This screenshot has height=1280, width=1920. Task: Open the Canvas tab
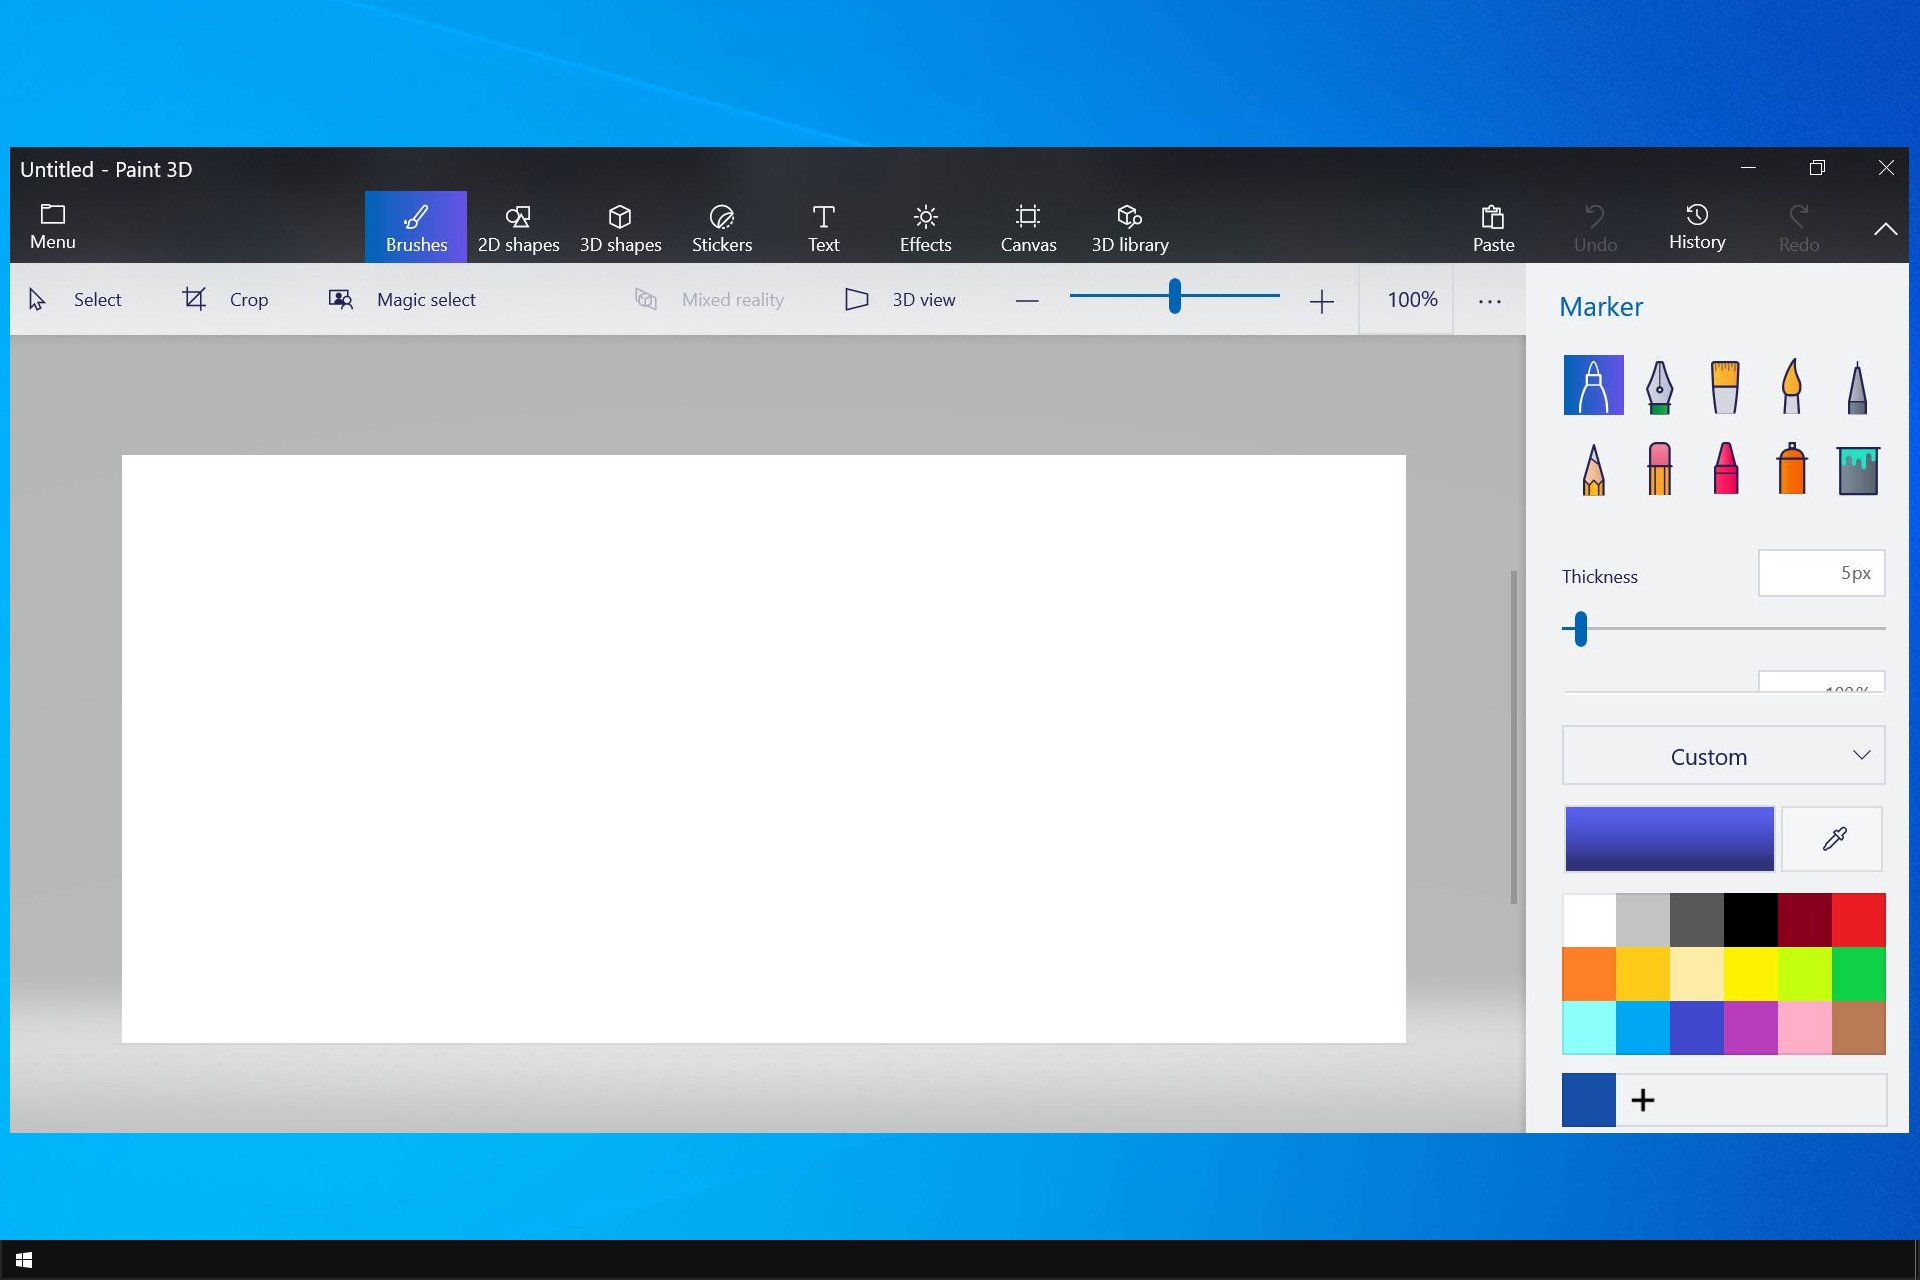[1028, 228]
